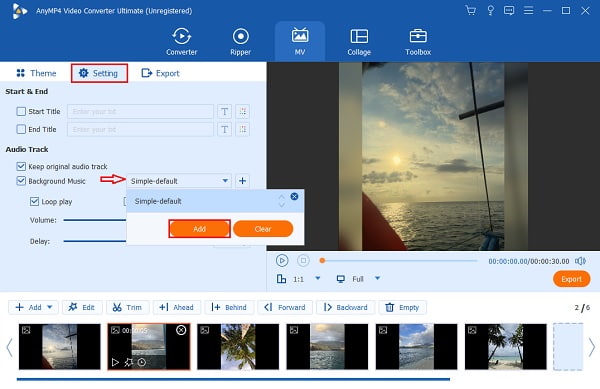Expand the Full display mode dropdown
The image size is (600, 389).
pyautogui.click(x=377, y=278)
